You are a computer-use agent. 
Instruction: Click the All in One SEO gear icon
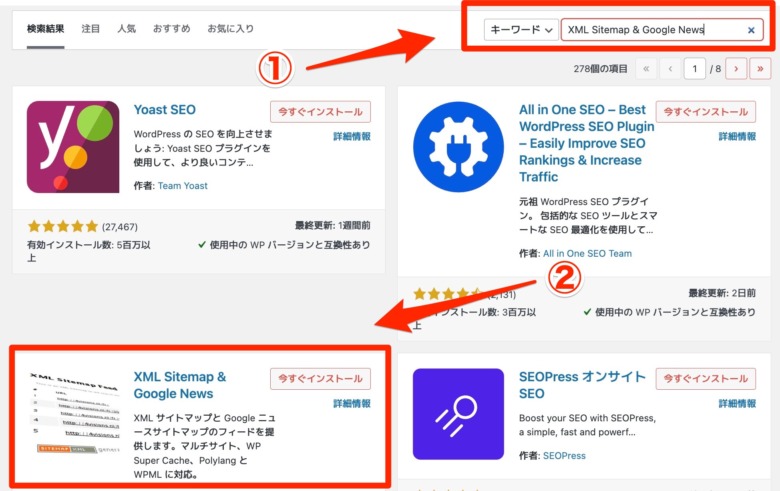click(x=458, y=147)
